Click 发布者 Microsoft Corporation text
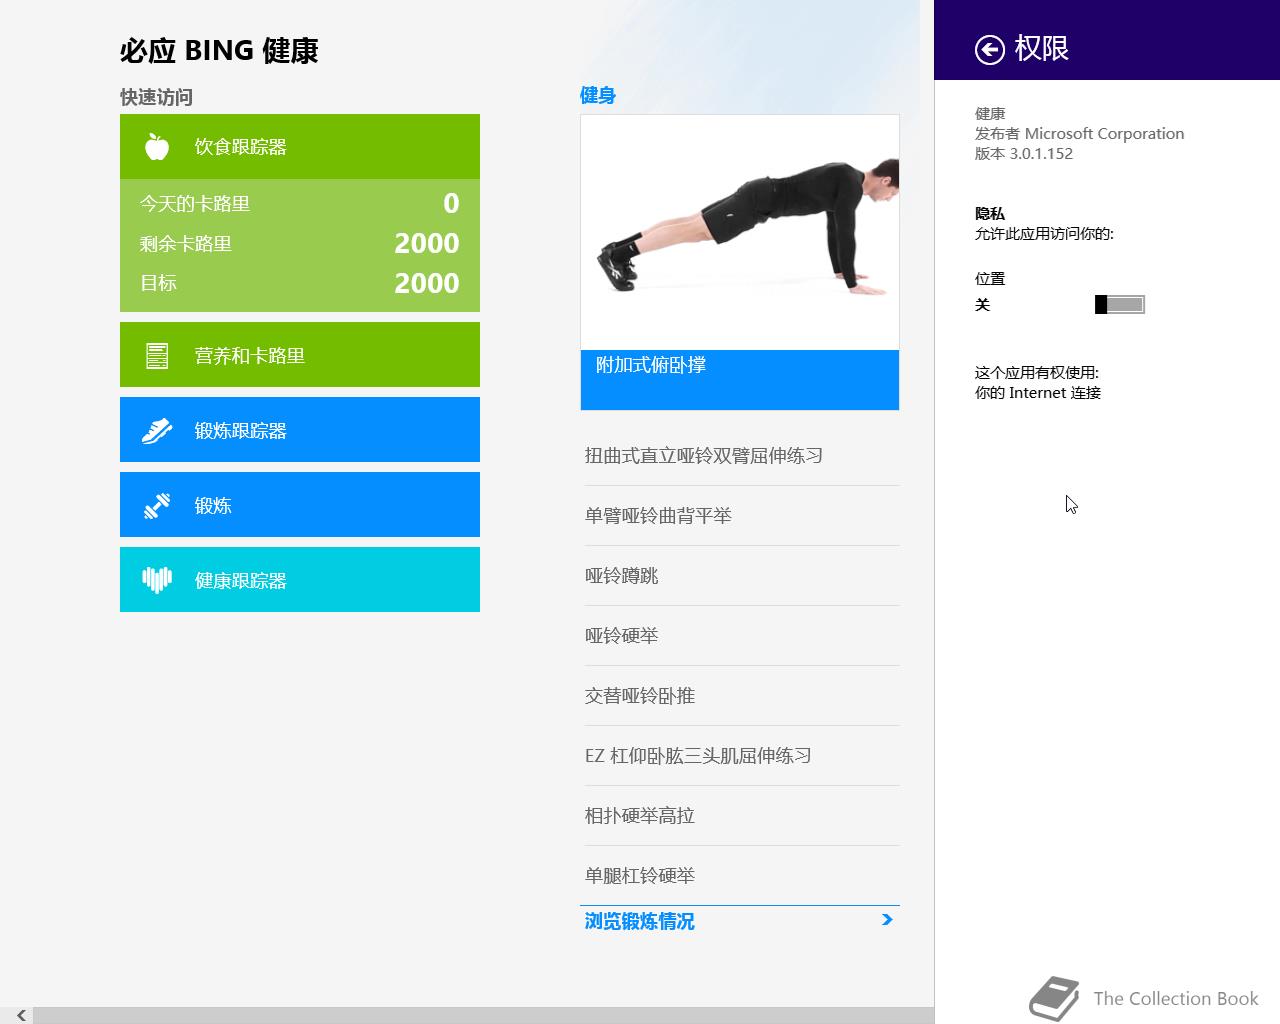The image size is (1280, 1024). (x=1079, y=134)
